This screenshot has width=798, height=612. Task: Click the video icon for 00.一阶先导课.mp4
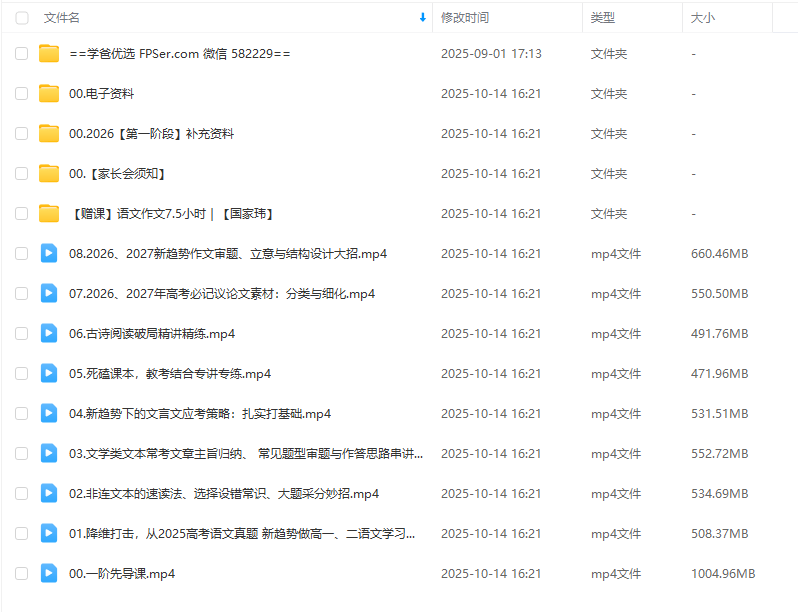49,574
